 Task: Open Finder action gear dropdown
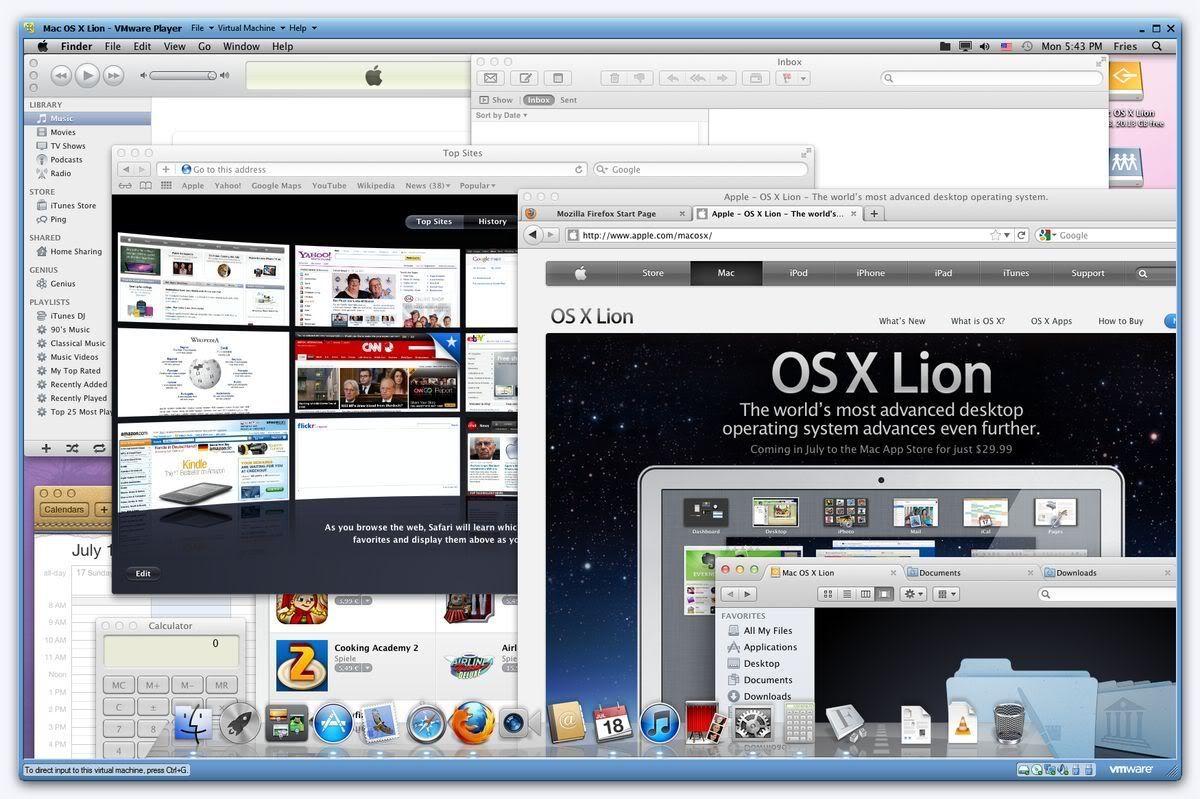[x=914, y=594]
